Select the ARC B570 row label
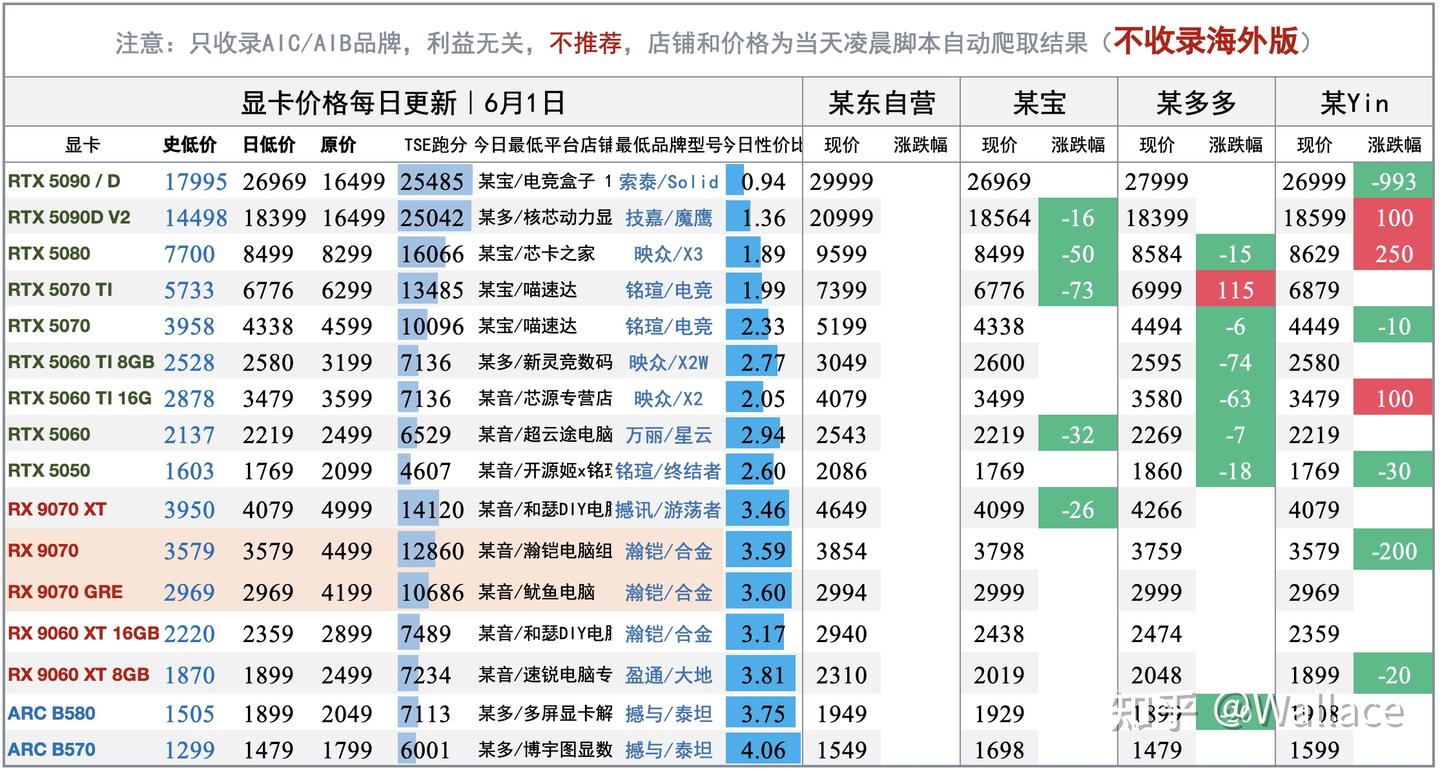 52,749
